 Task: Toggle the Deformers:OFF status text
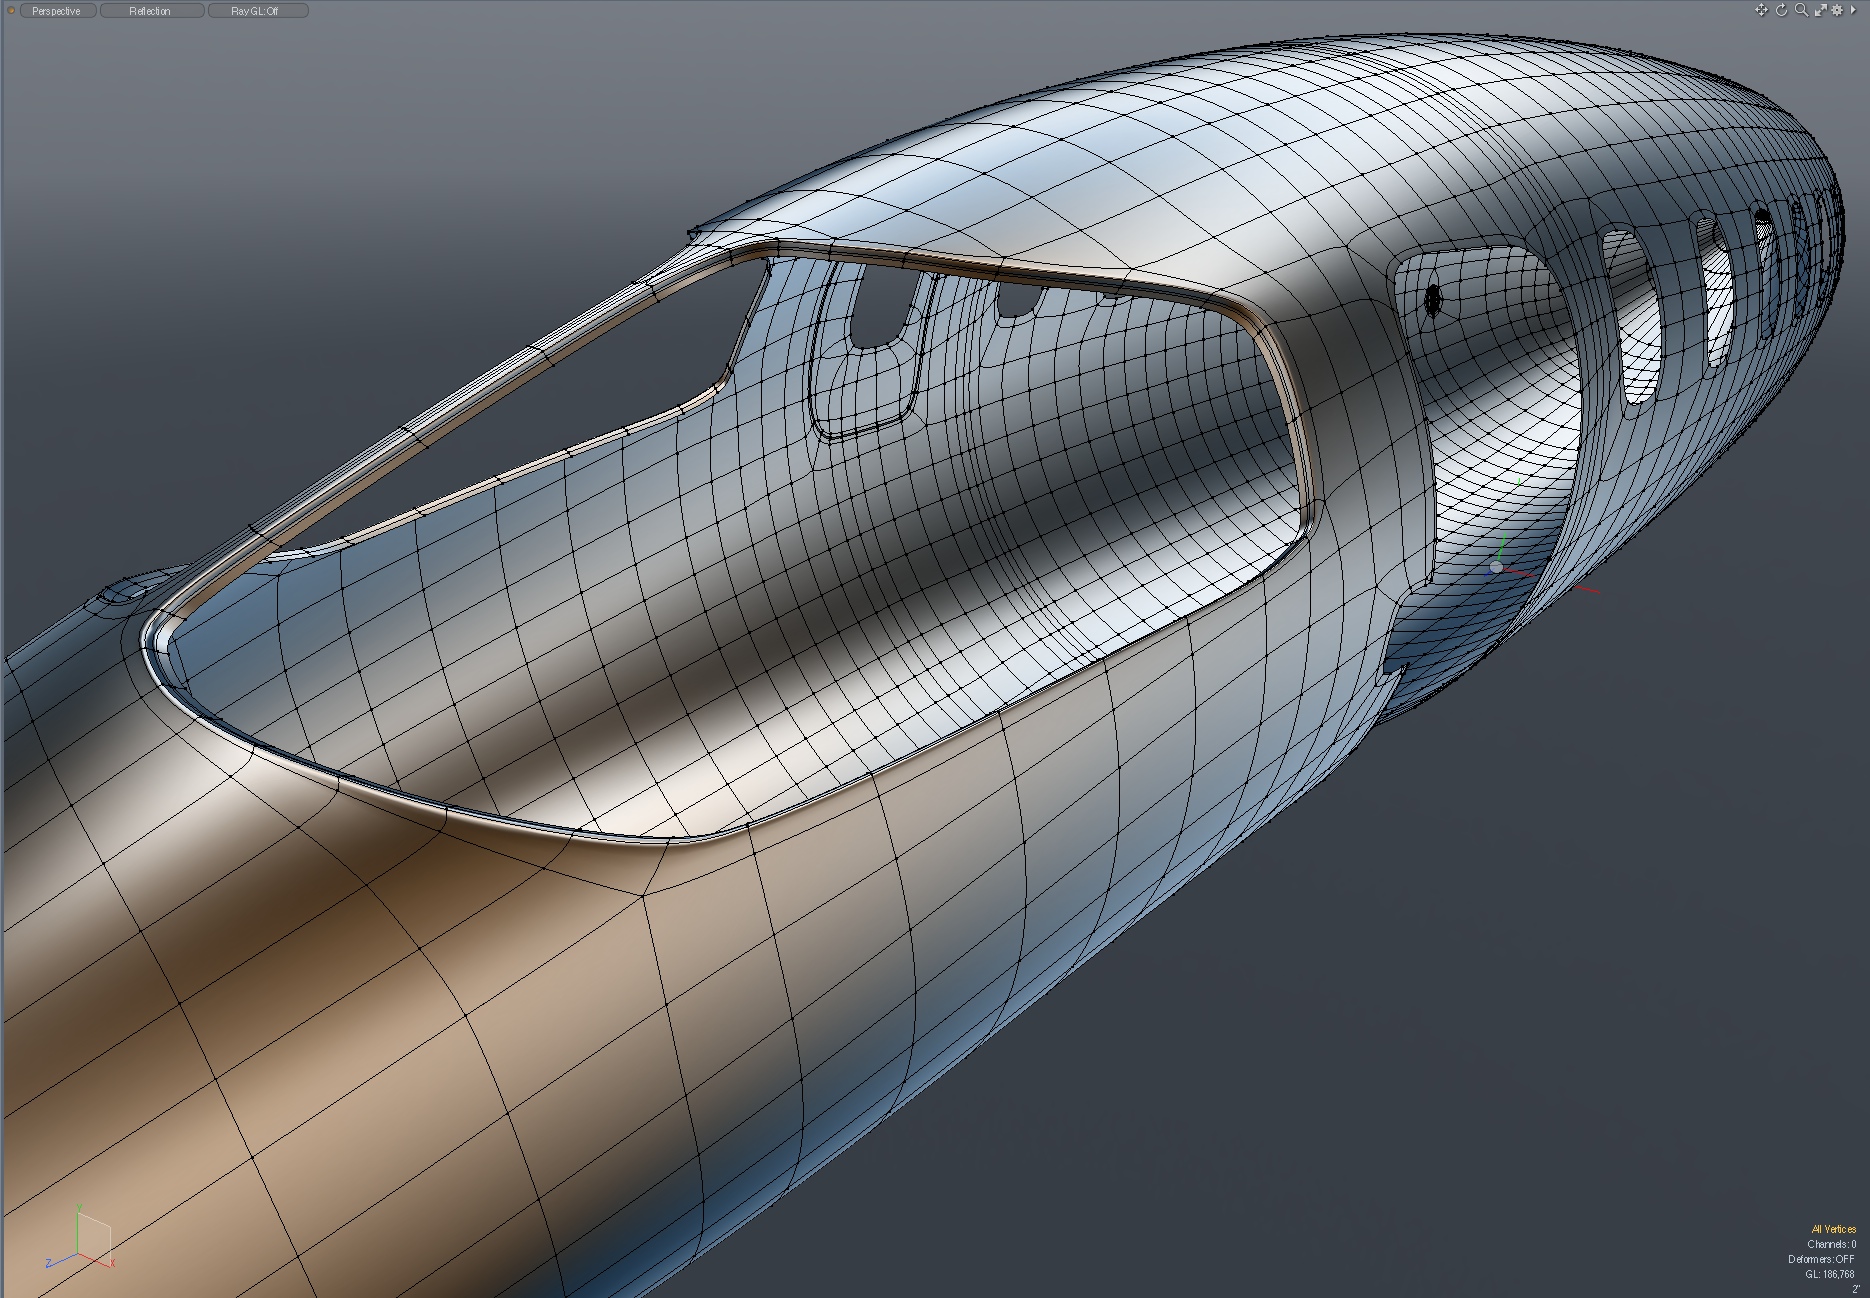[x=1821, y=1259]
